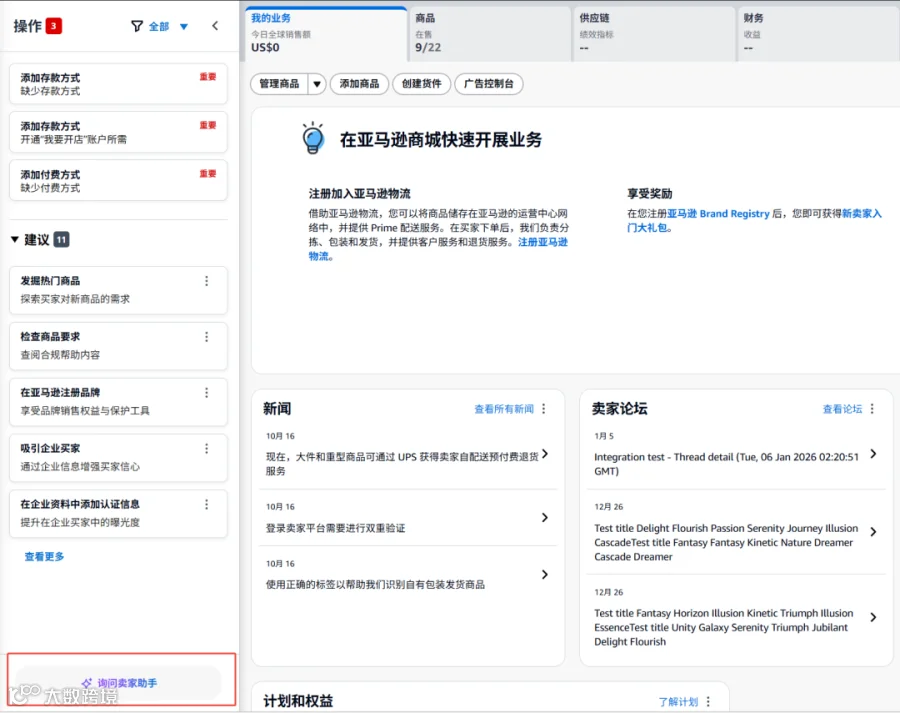Open the 计划和权益 panel options menu

pyautogui.click(x=708, y=702)
